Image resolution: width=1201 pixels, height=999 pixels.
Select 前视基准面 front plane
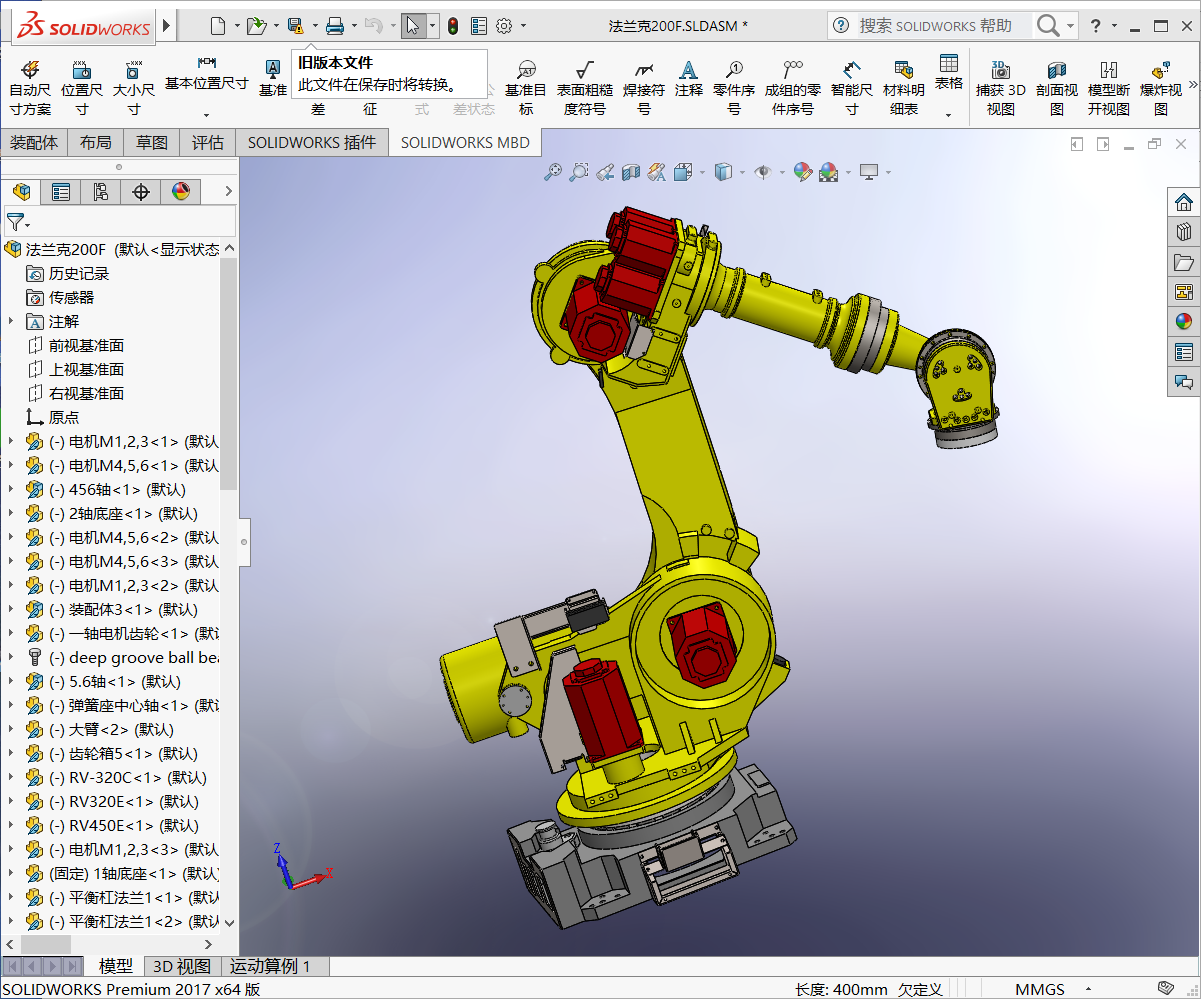[86, 345]
